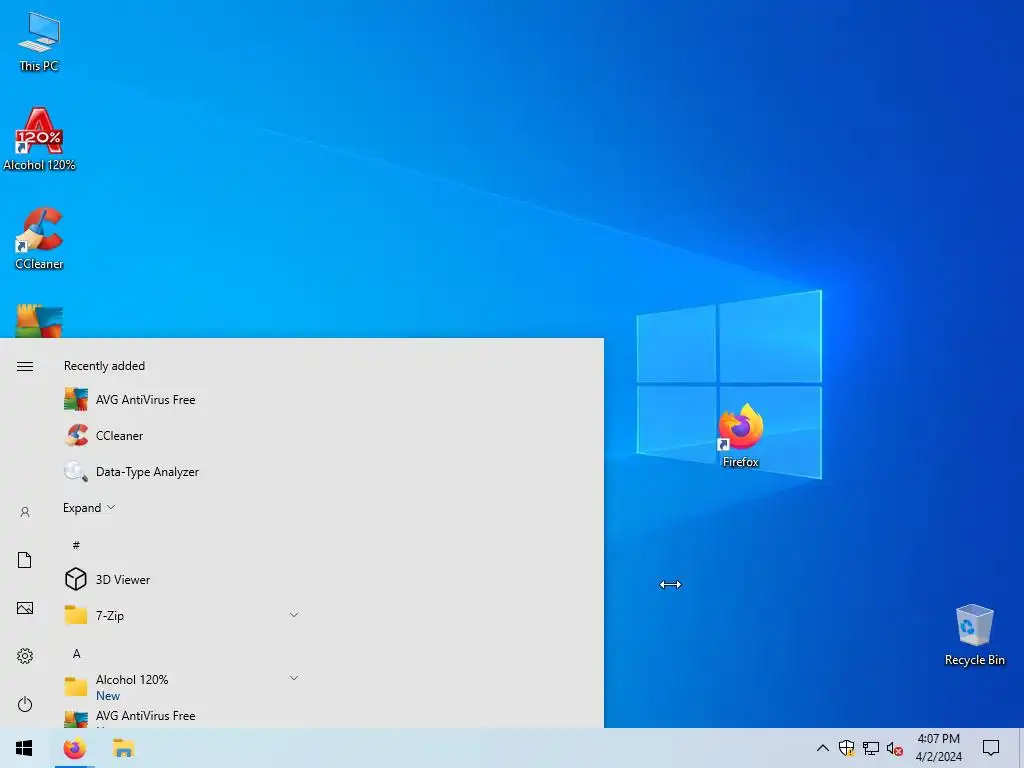
Task: Open Settings gear in Start sidebar
Action: [x=25, y=656]
